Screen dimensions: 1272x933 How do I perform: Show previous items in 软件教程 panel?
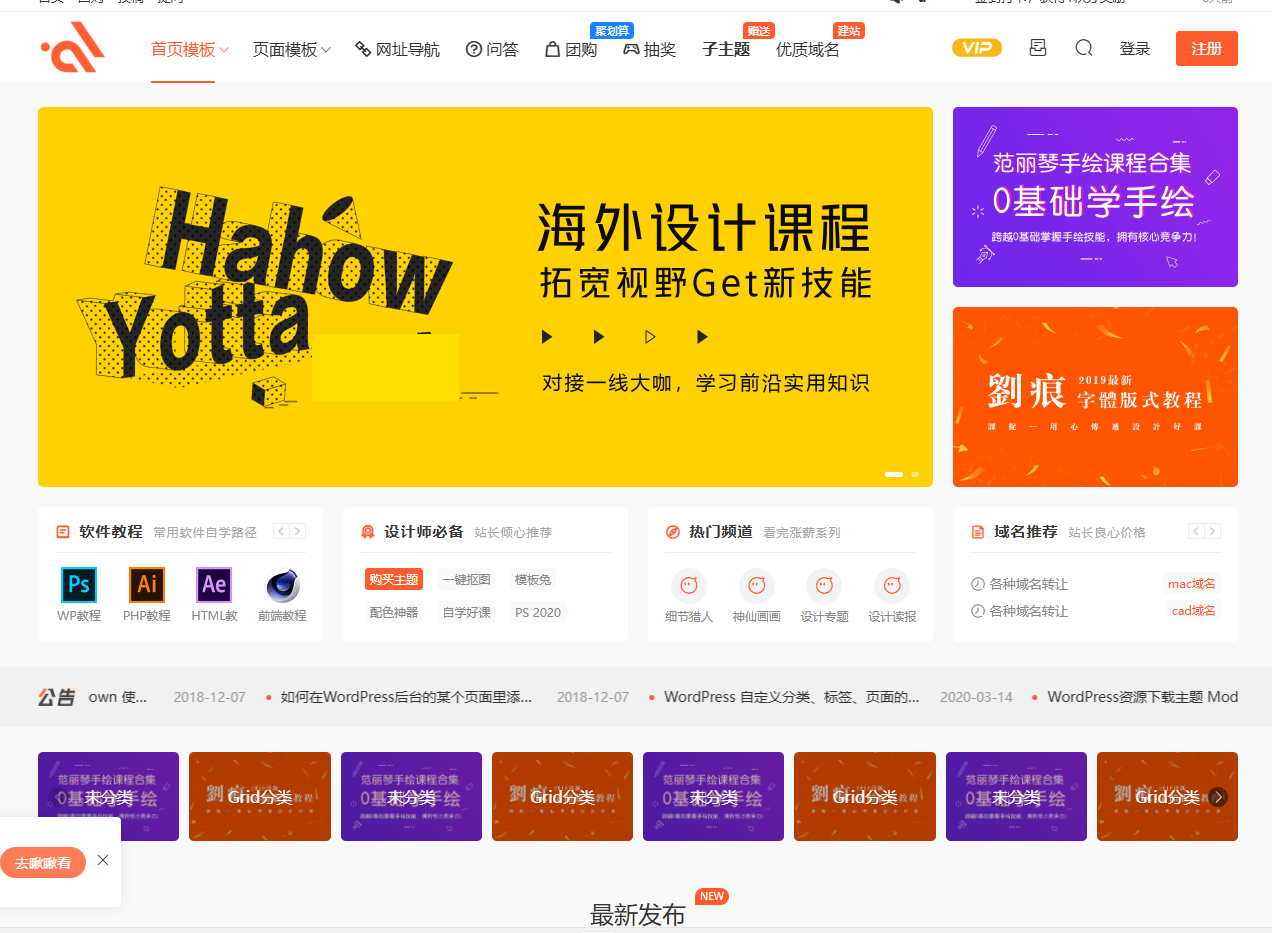pyautogui.click(x=282, y=532)
